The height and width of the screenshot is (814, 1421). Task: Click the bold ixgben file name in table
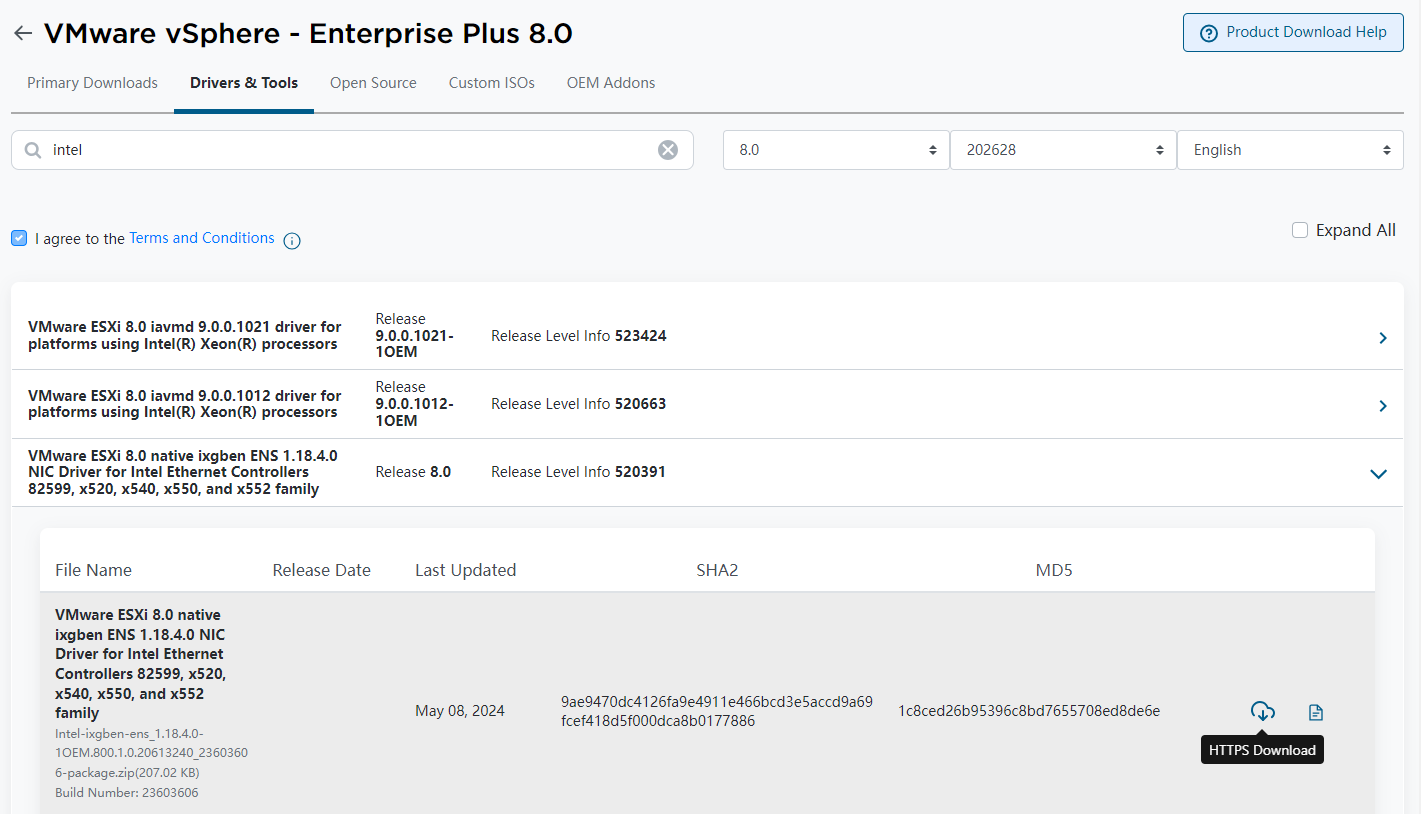click(141, 664)
